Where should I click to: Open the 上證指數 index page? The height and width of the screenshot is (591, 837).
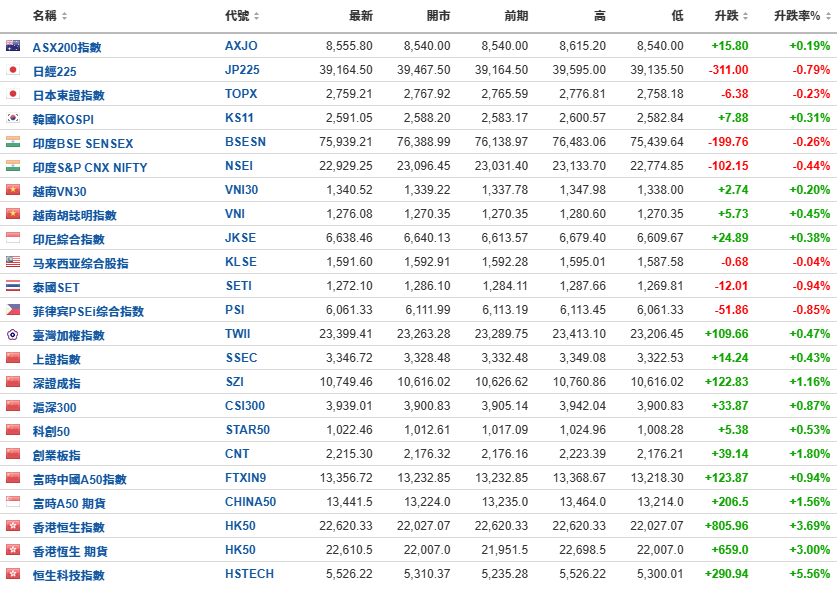pos(57,360)
